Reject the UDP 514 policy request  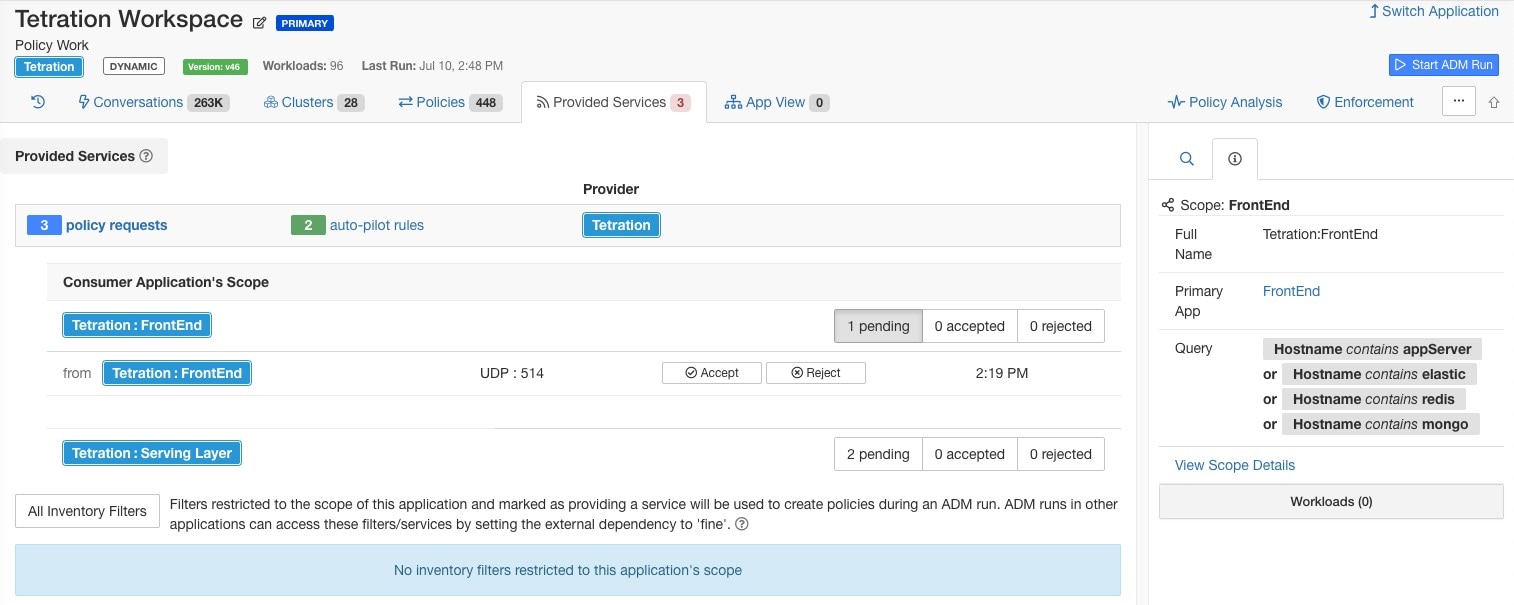pos(816,373)
